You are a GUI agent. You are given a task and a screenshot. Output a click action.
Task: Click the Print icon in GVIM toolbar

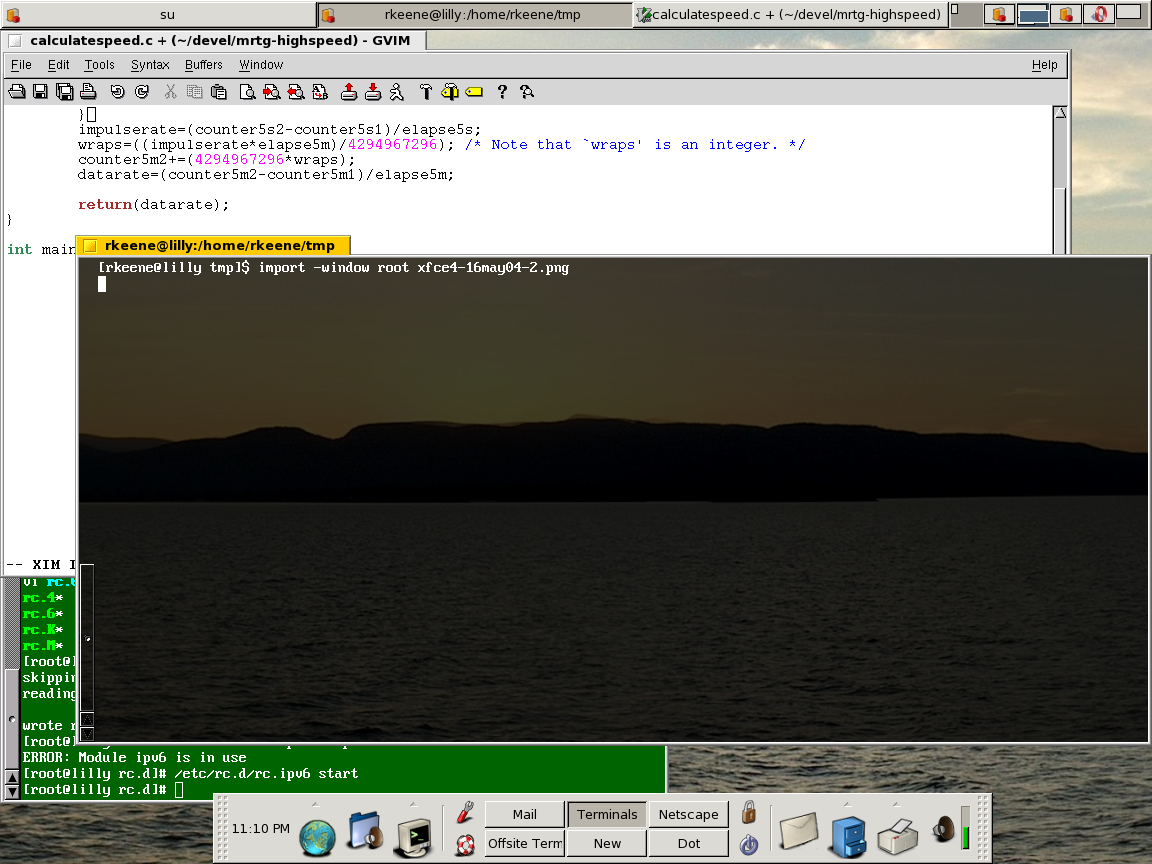88,92
